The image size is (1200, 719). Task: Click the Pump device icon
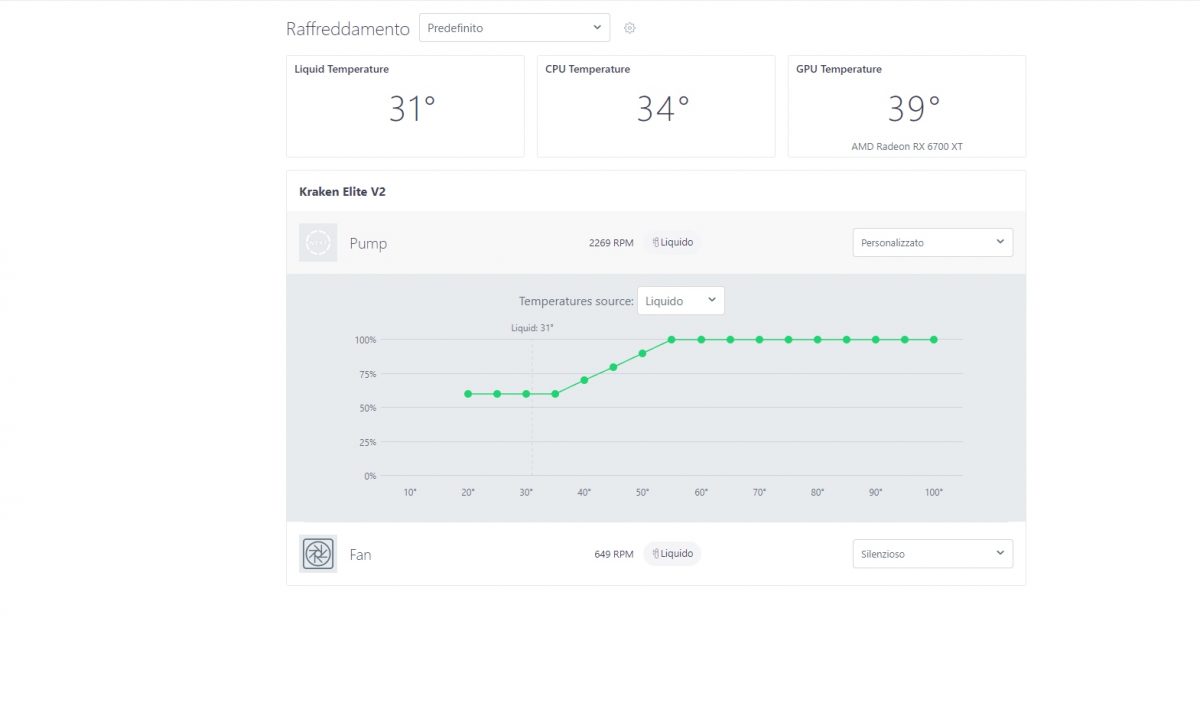318,243
